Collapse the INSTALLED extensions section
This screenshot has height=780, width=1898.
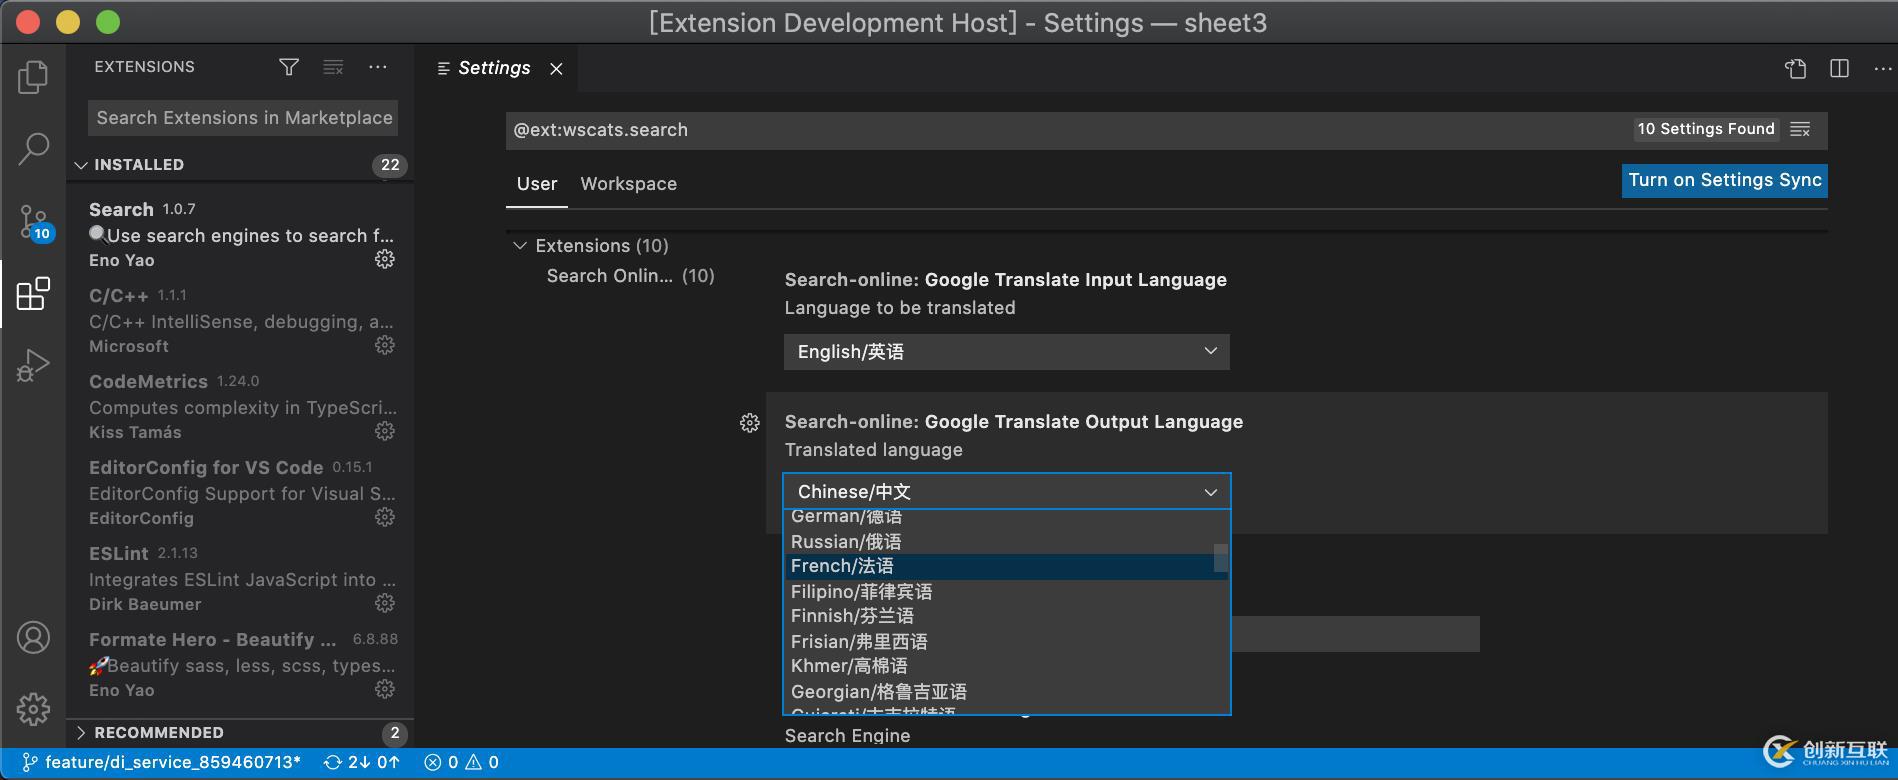click(240, 165)
